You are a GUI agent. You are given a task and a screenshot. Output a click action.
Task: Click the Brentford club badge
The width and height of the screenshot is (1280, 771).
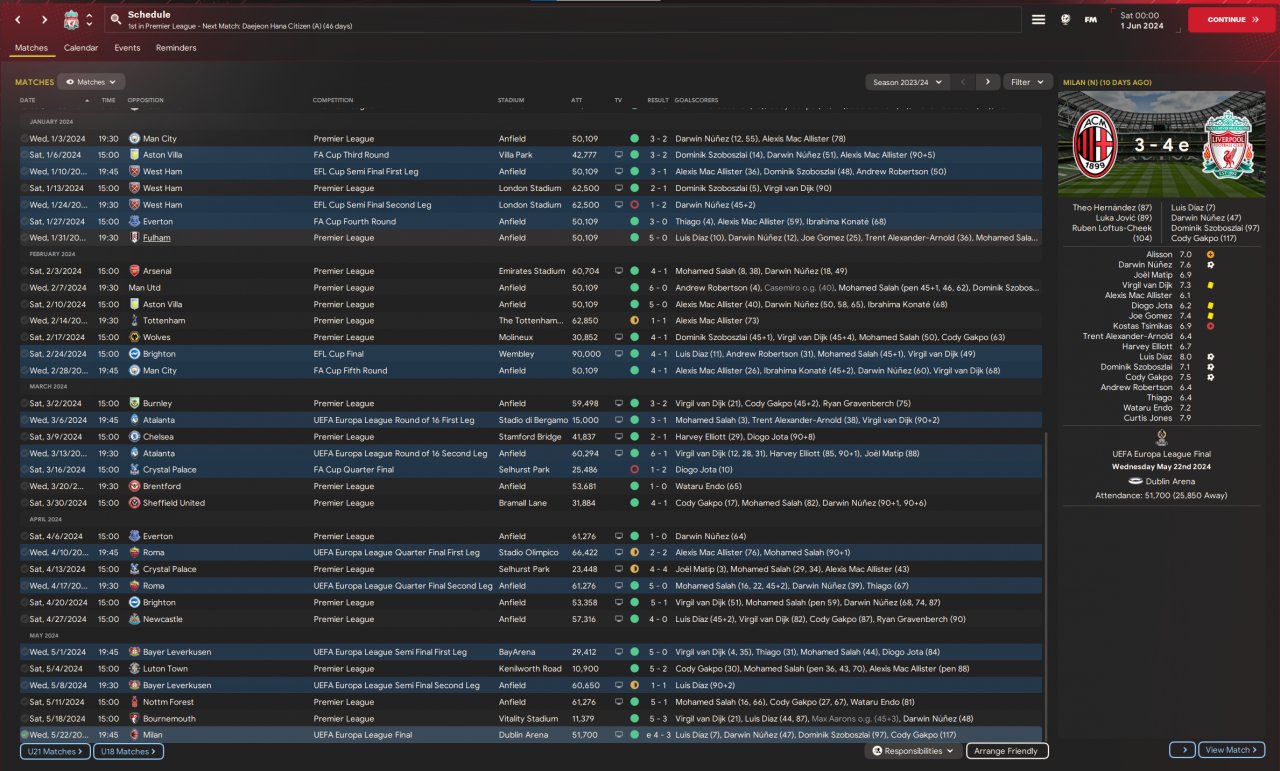click(x=135, y=486)
